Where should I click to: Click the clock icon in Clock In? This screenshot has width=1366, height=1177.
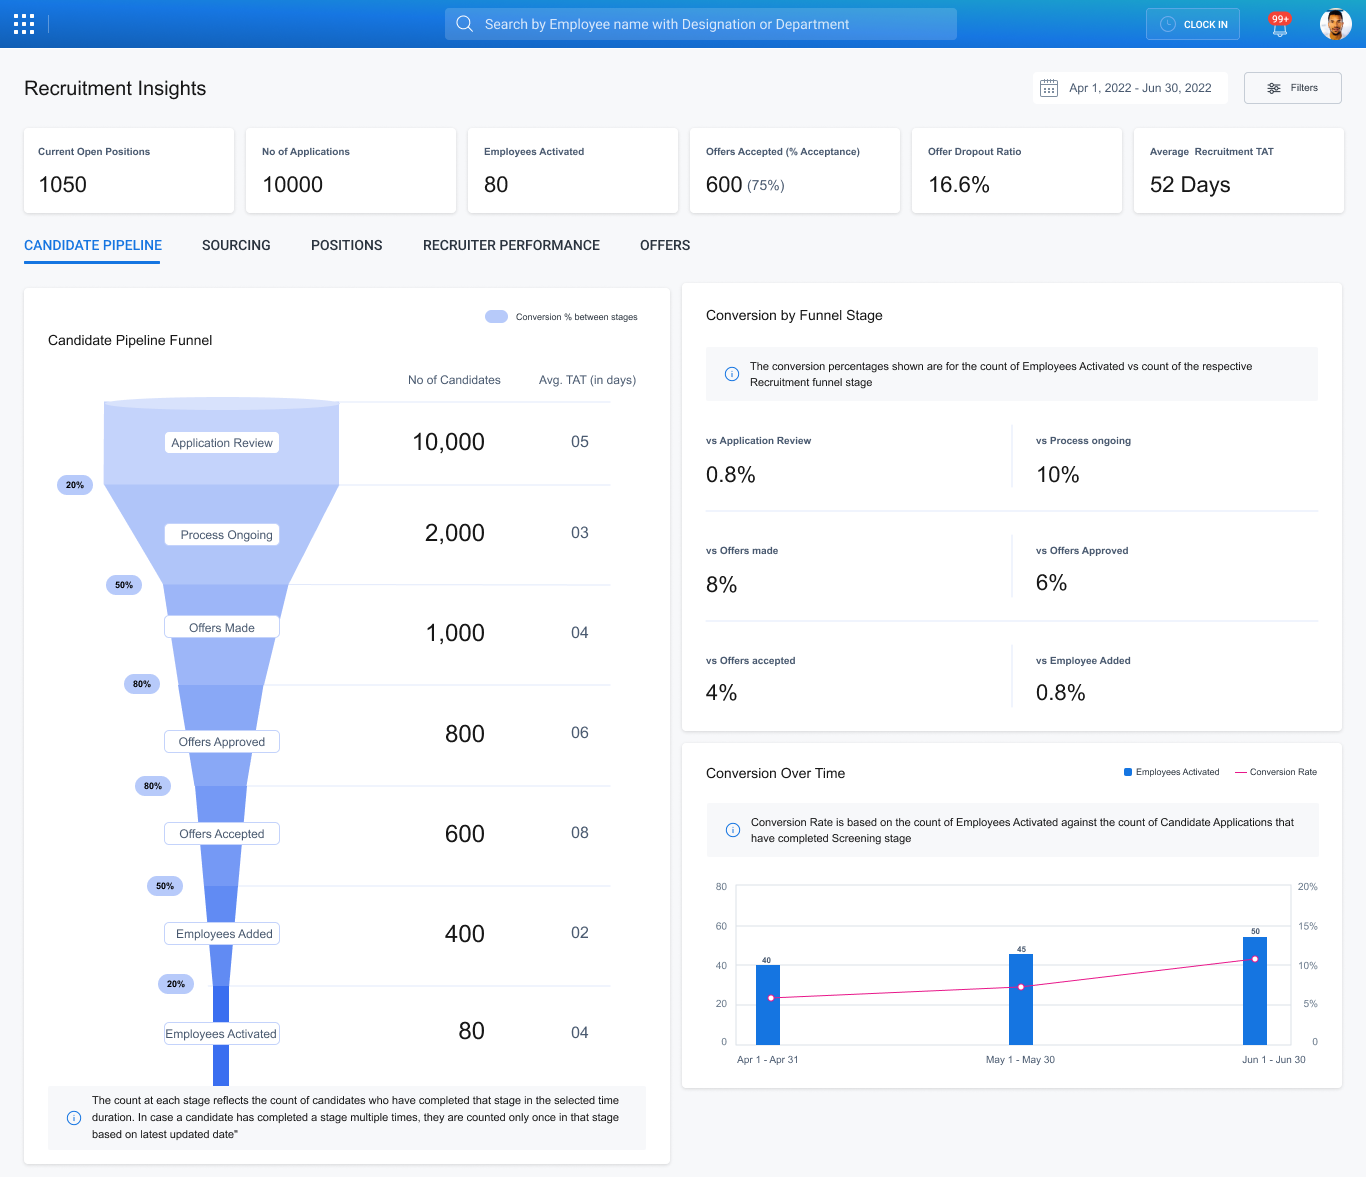coord(1167,24)
